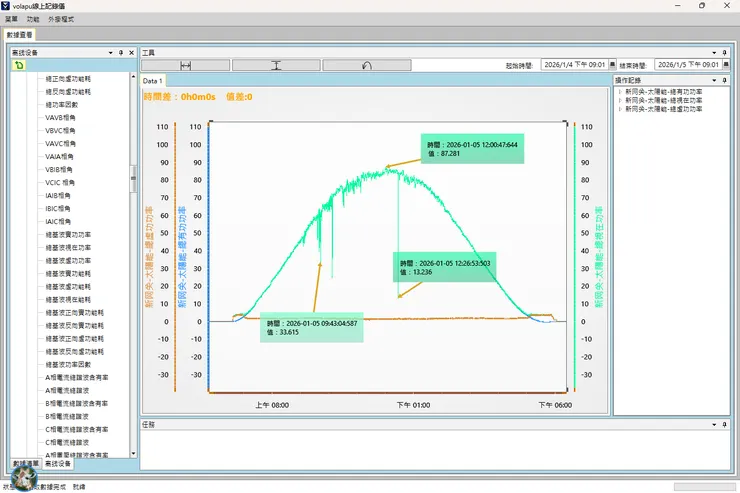The height and width of the screenshot is (493, 740).
Task: Select the IBIC相角 tree item
Action: point(58,209)
